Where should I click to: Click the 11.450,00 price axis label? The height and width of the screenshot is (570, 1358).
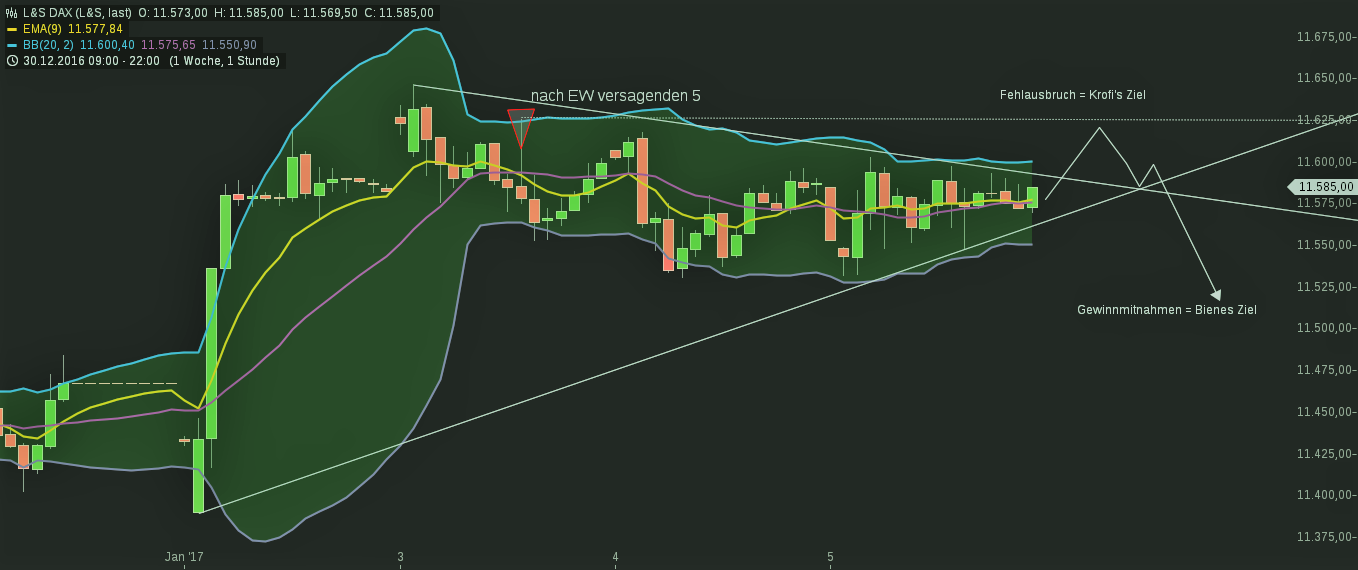click(x=1324, y=412)
